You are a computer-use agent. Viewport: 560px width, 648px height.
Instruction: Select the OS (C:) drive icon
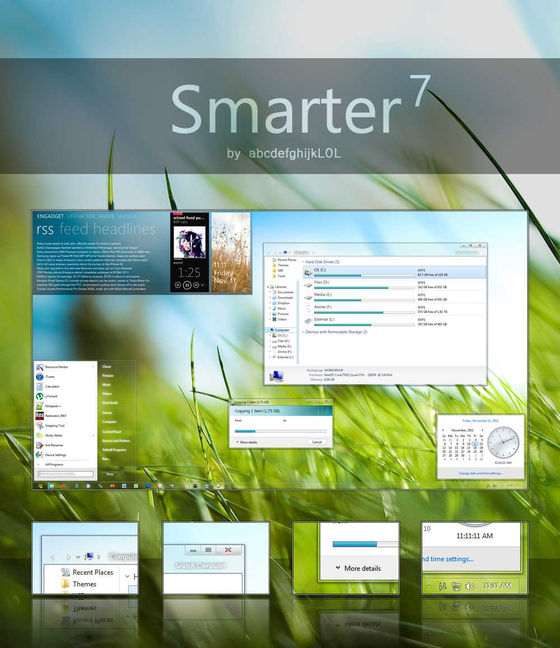pos(308,272)
